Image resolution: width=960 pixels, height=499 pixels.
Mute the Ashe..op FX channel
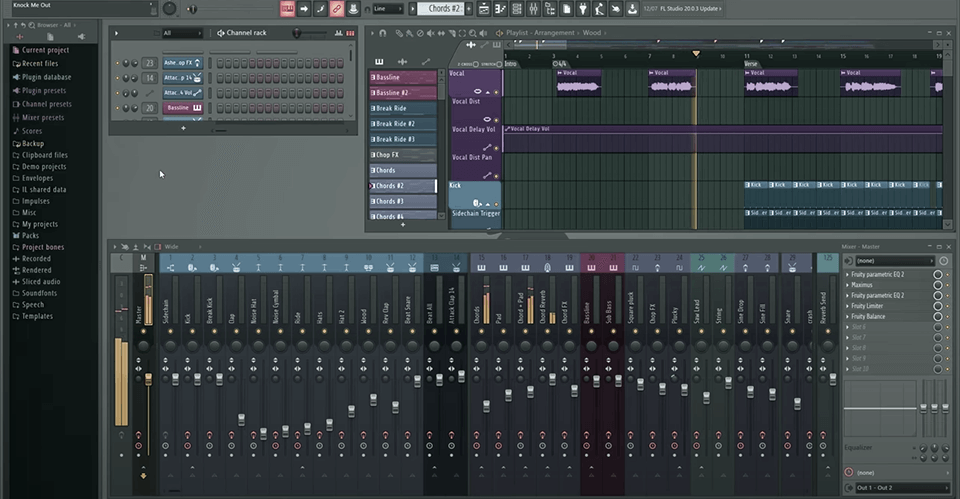click(118, 63)
